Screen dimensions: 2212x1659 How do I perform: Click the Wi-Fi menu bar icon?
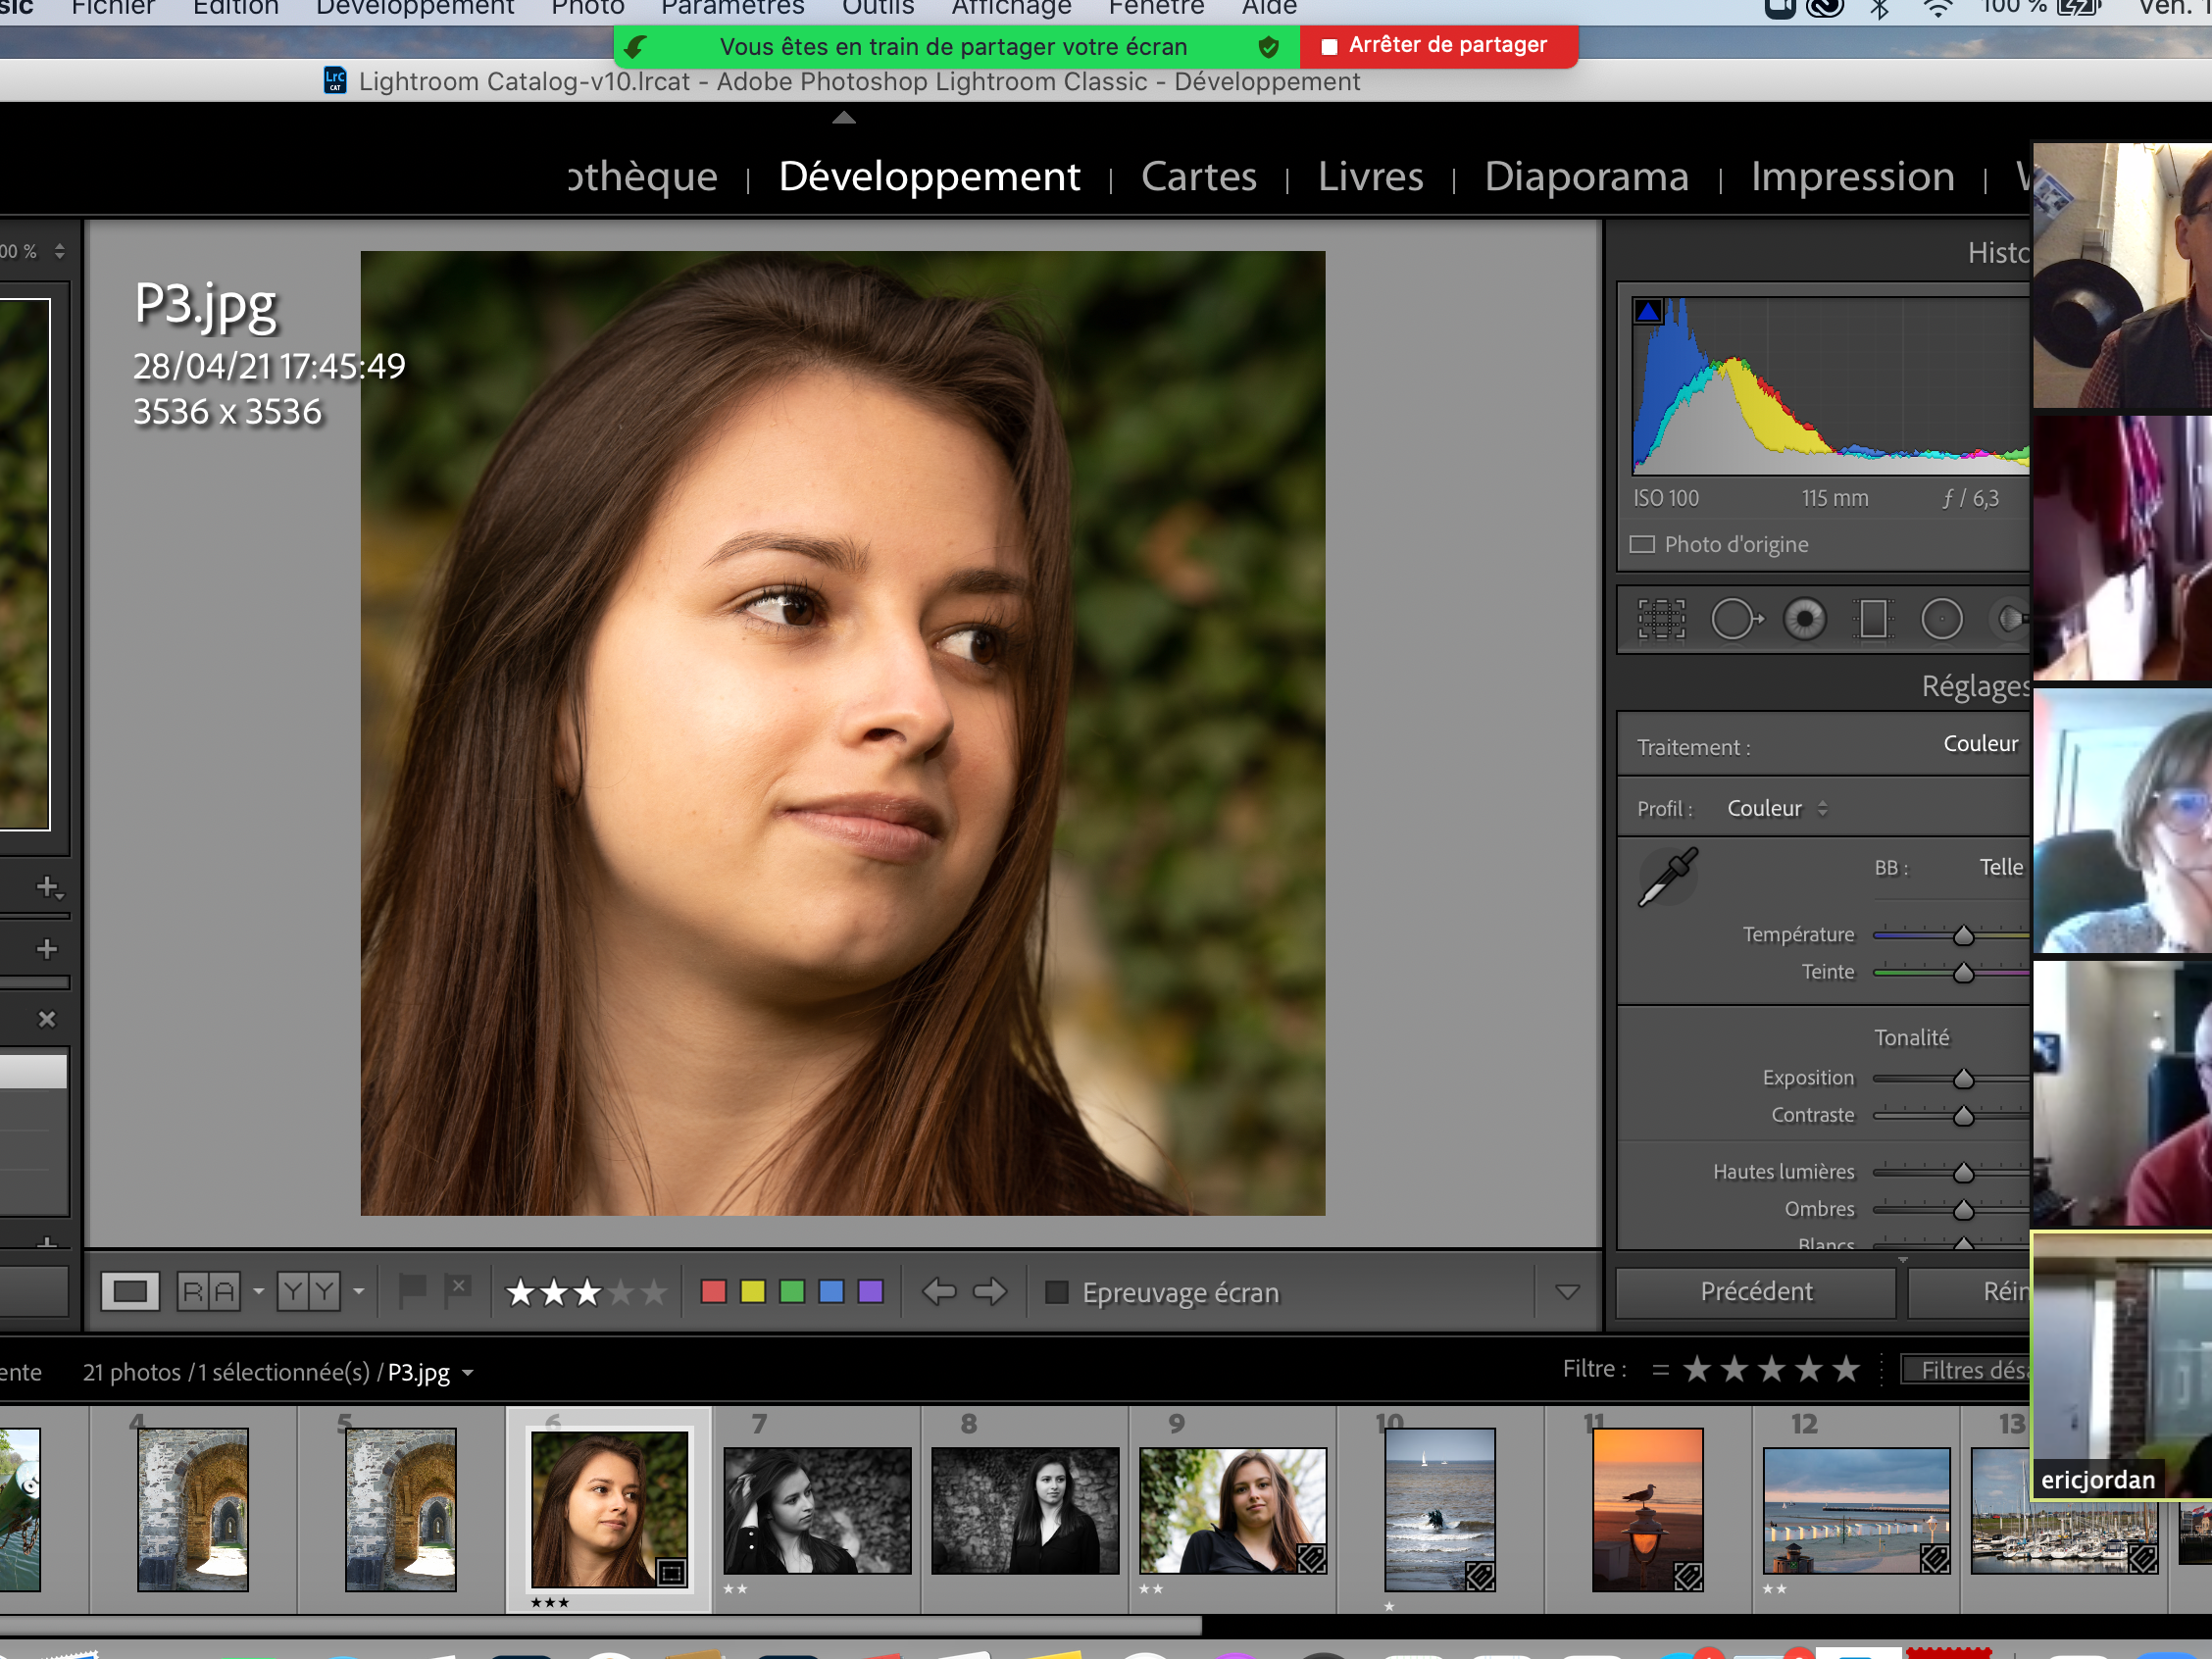click(x=1939, y=9)
